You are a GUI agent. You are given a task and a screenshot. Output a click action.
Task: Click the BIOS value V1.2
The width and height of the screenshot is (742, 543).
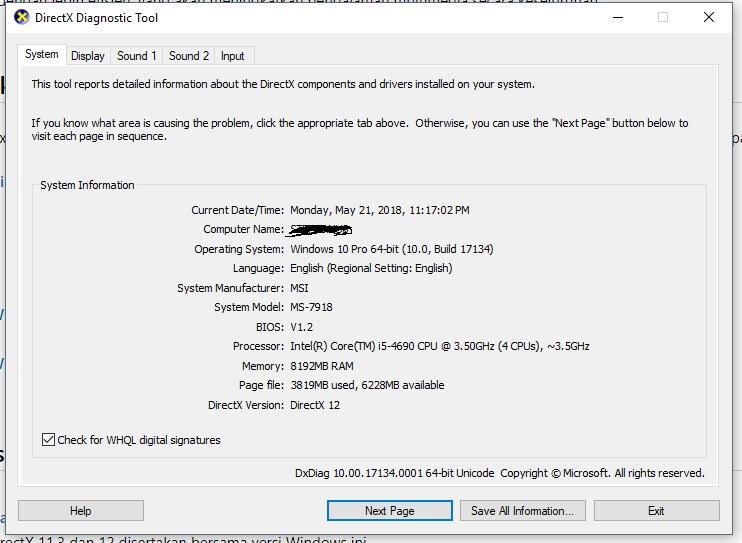coord(301,327)
